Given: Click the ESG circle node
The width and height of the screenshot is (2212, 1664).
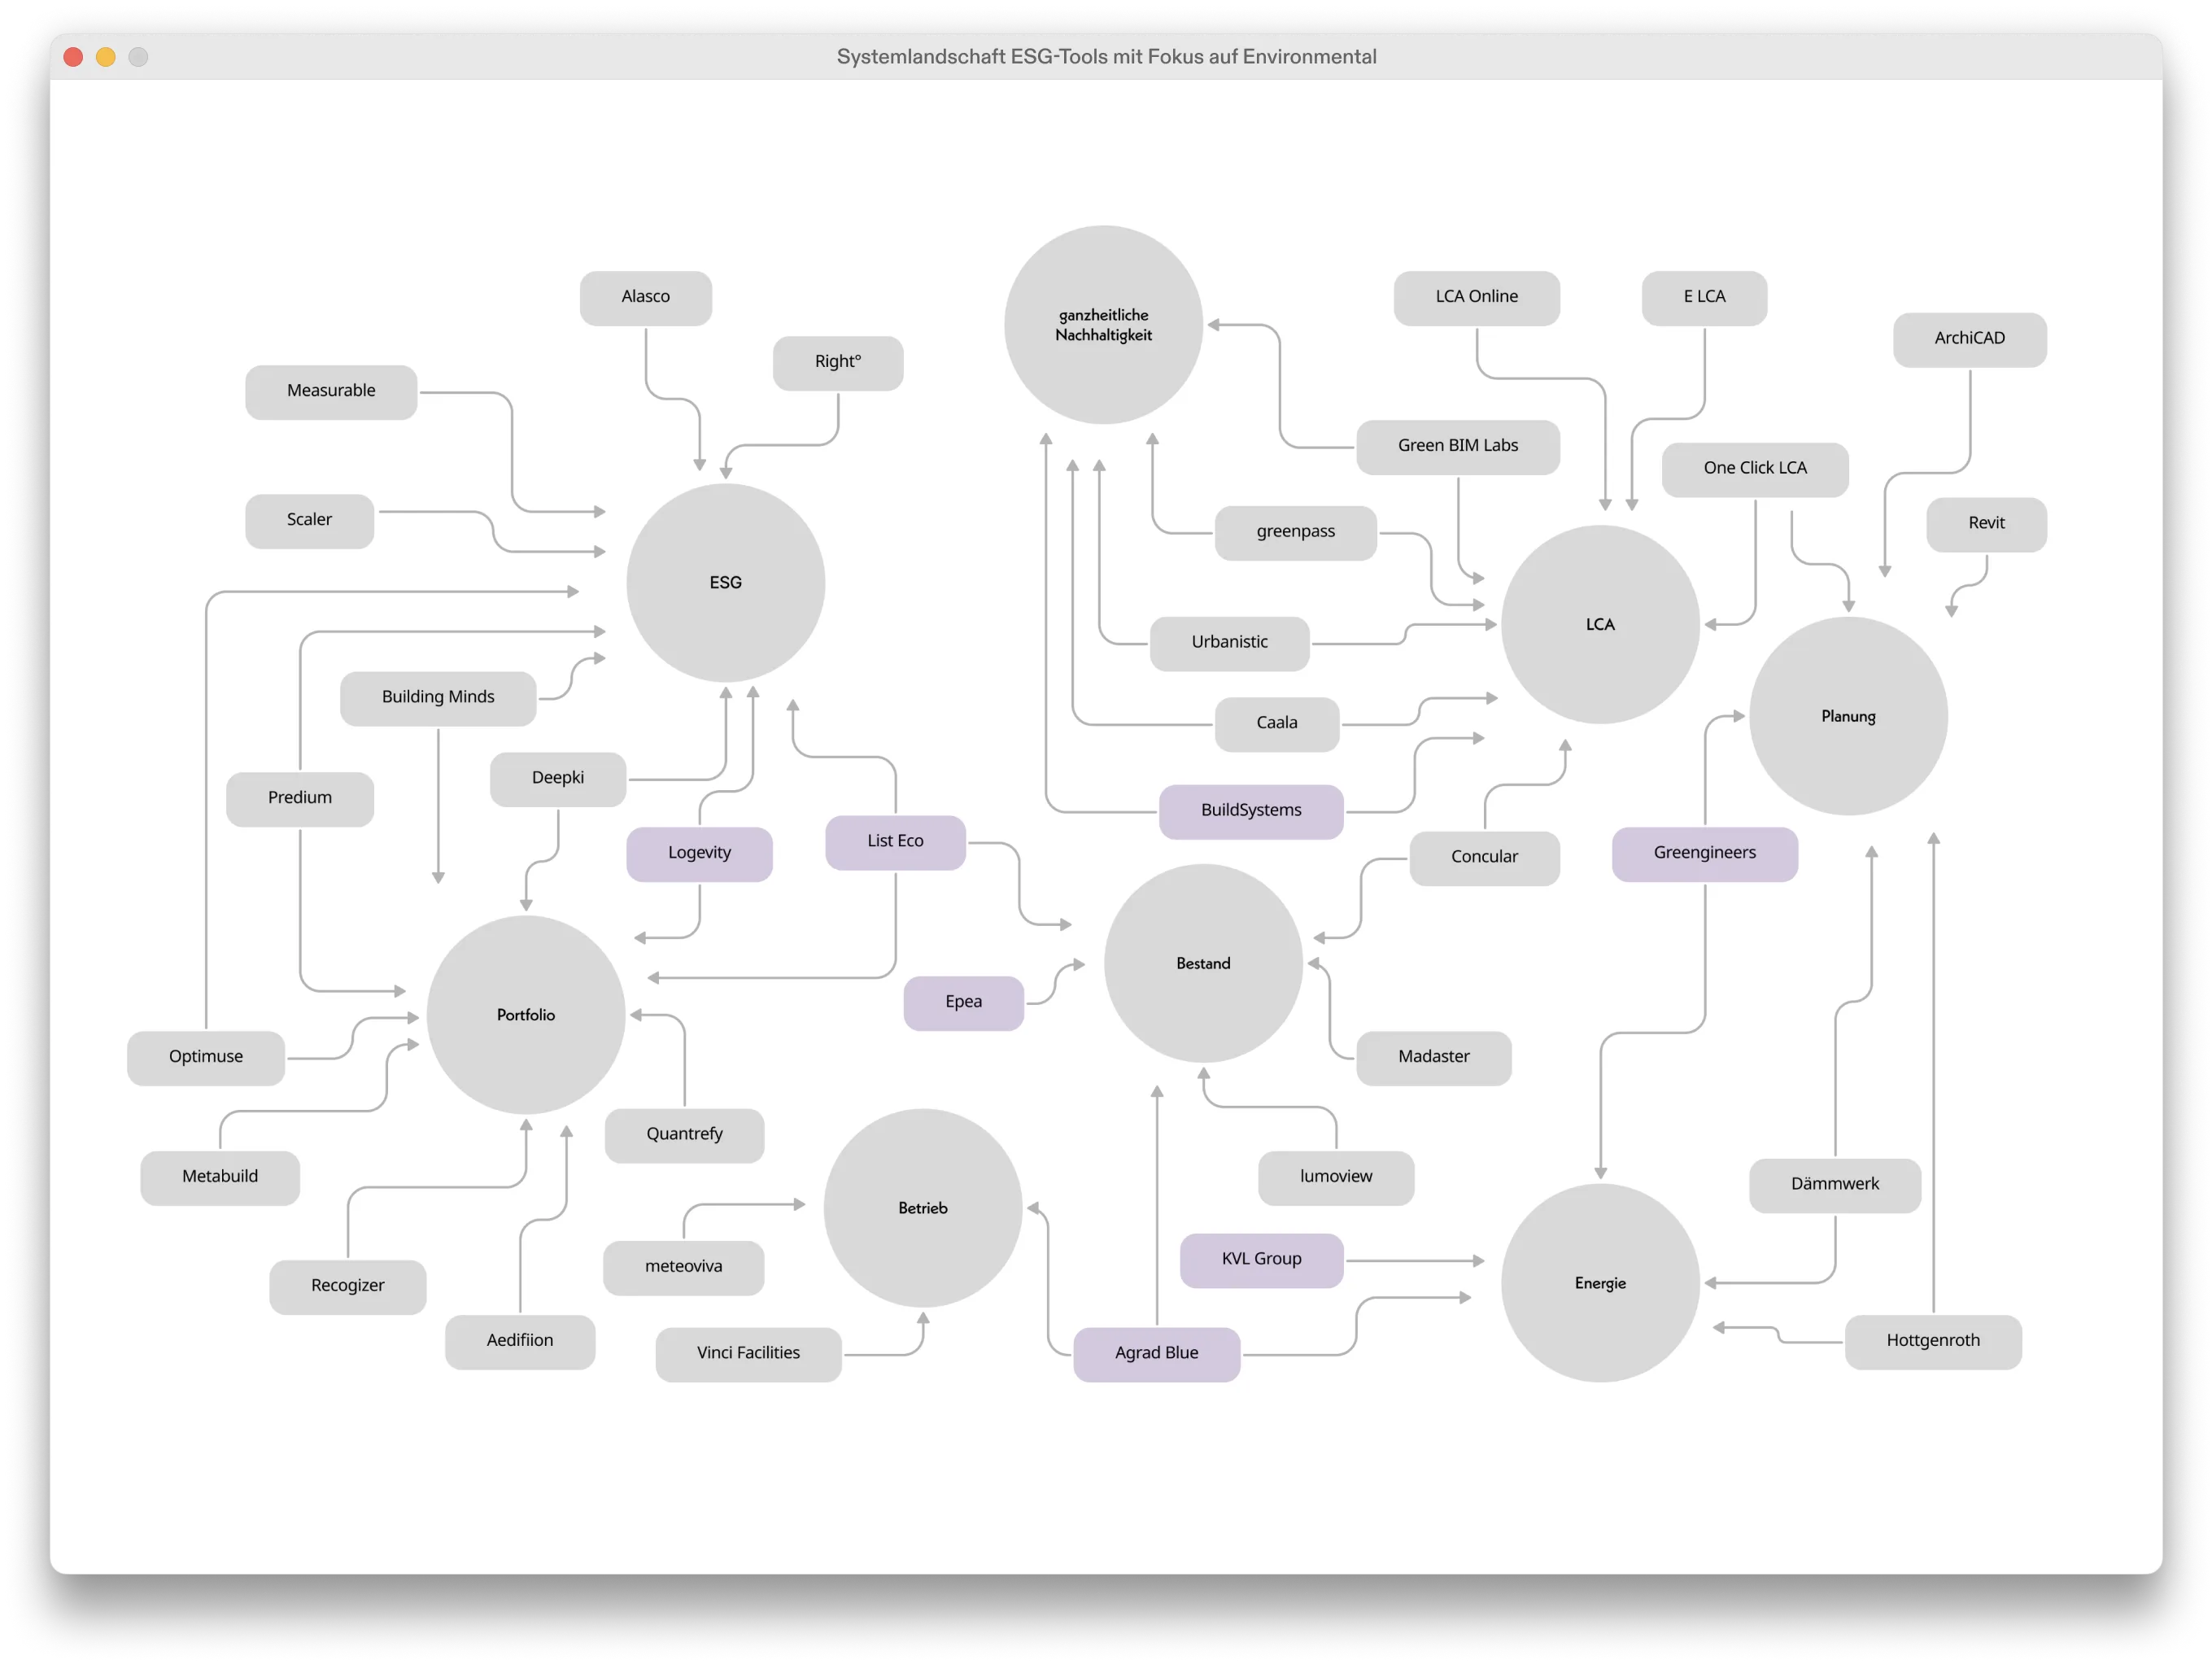Looking at the screenshot, I should [725, 583].
